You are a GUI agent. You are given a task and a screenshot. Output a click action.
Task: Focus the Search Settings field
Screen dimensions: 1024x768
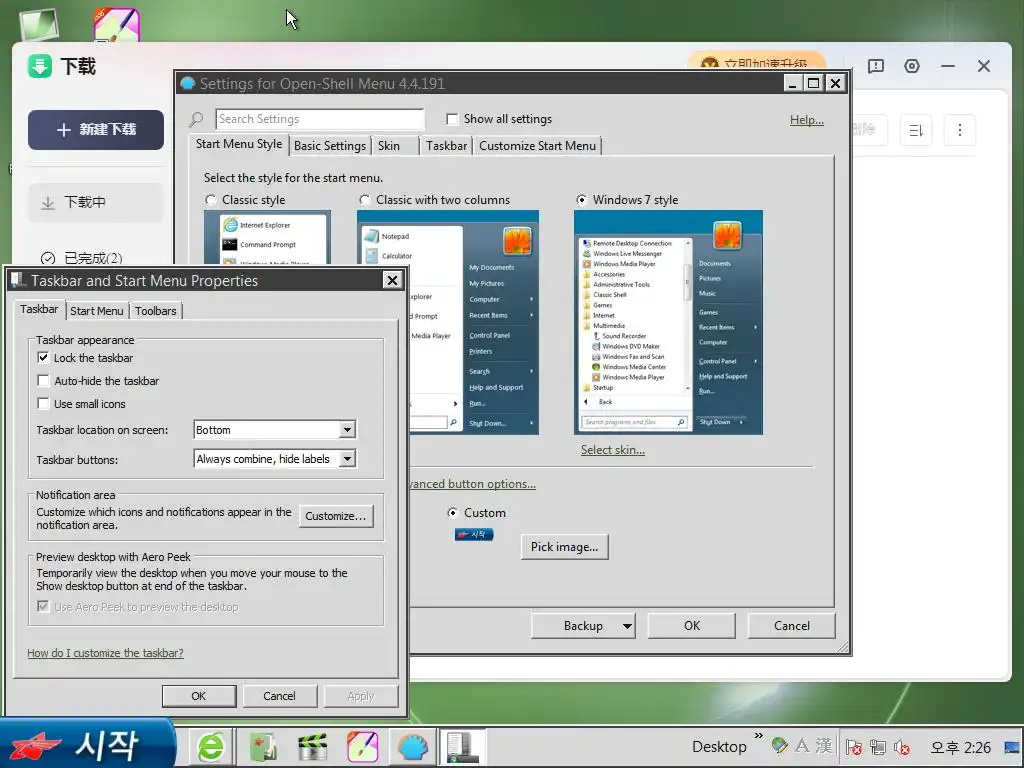(320, 119)
